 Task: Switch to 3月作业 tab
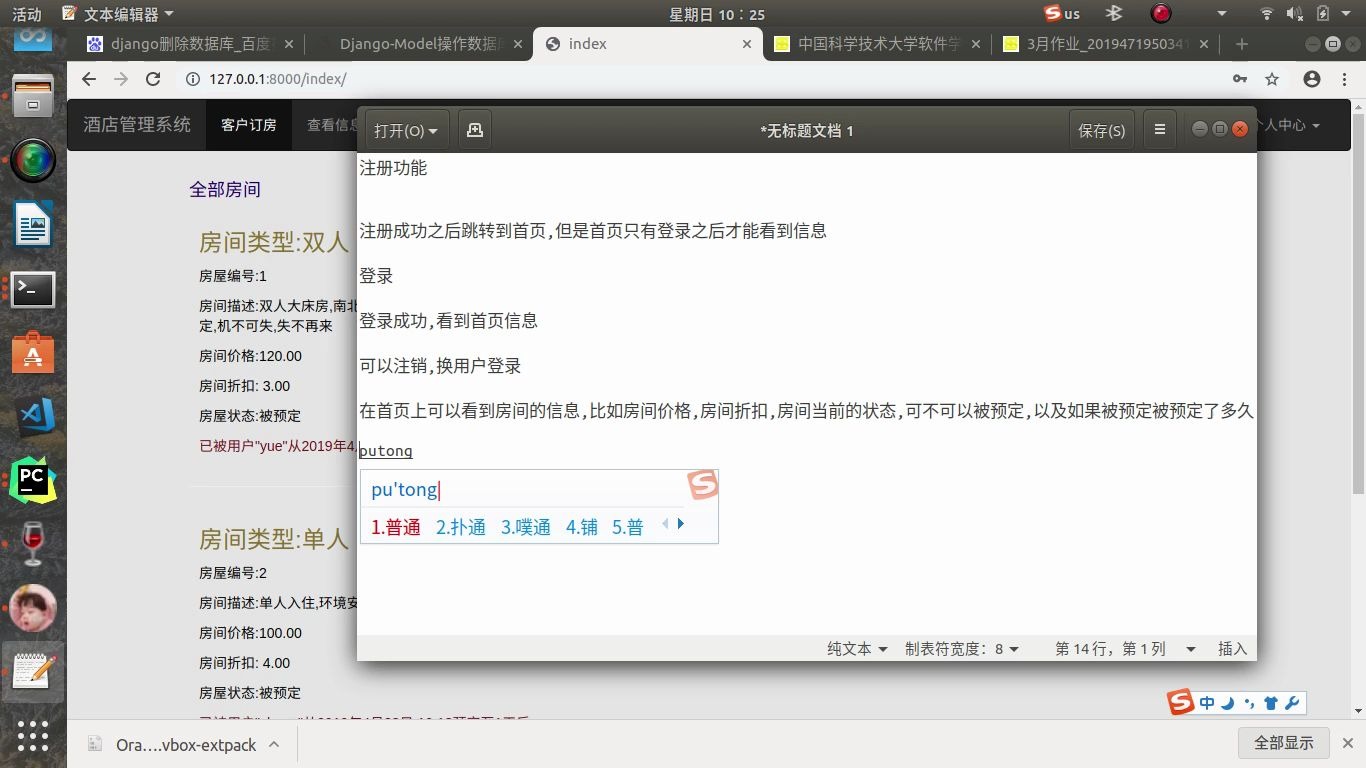[1105, 44]
